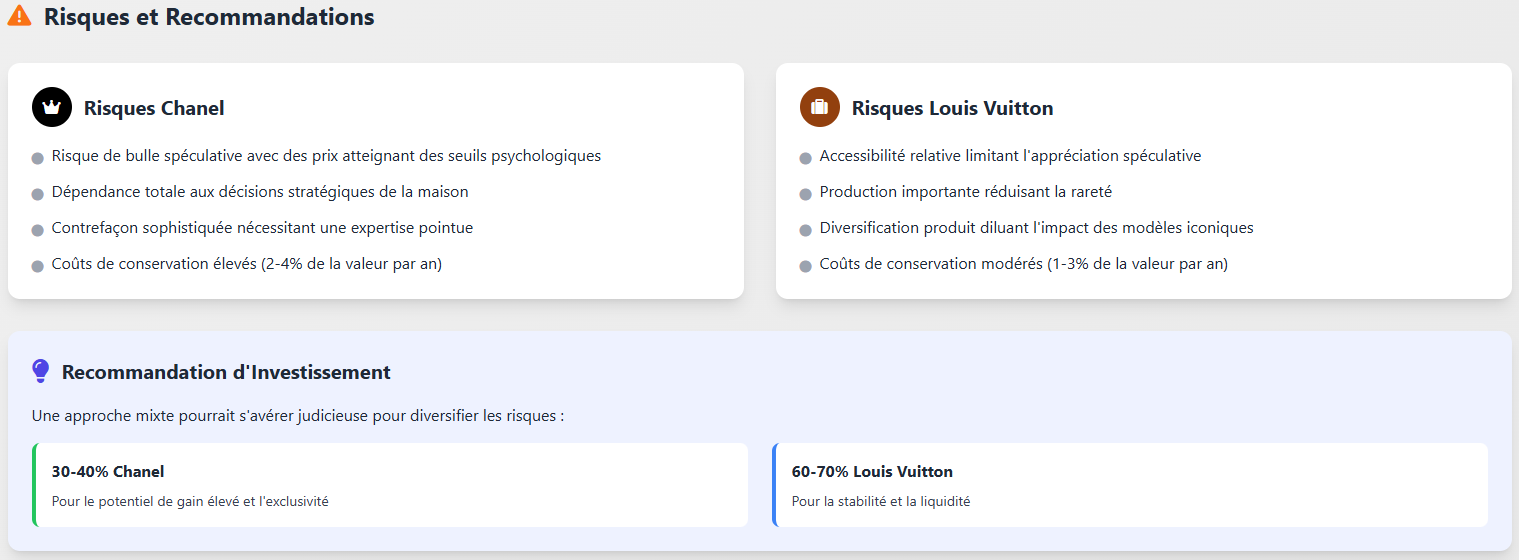
Task: Click Chanel conservation costs 2-4% line
Action: [247, 264]
